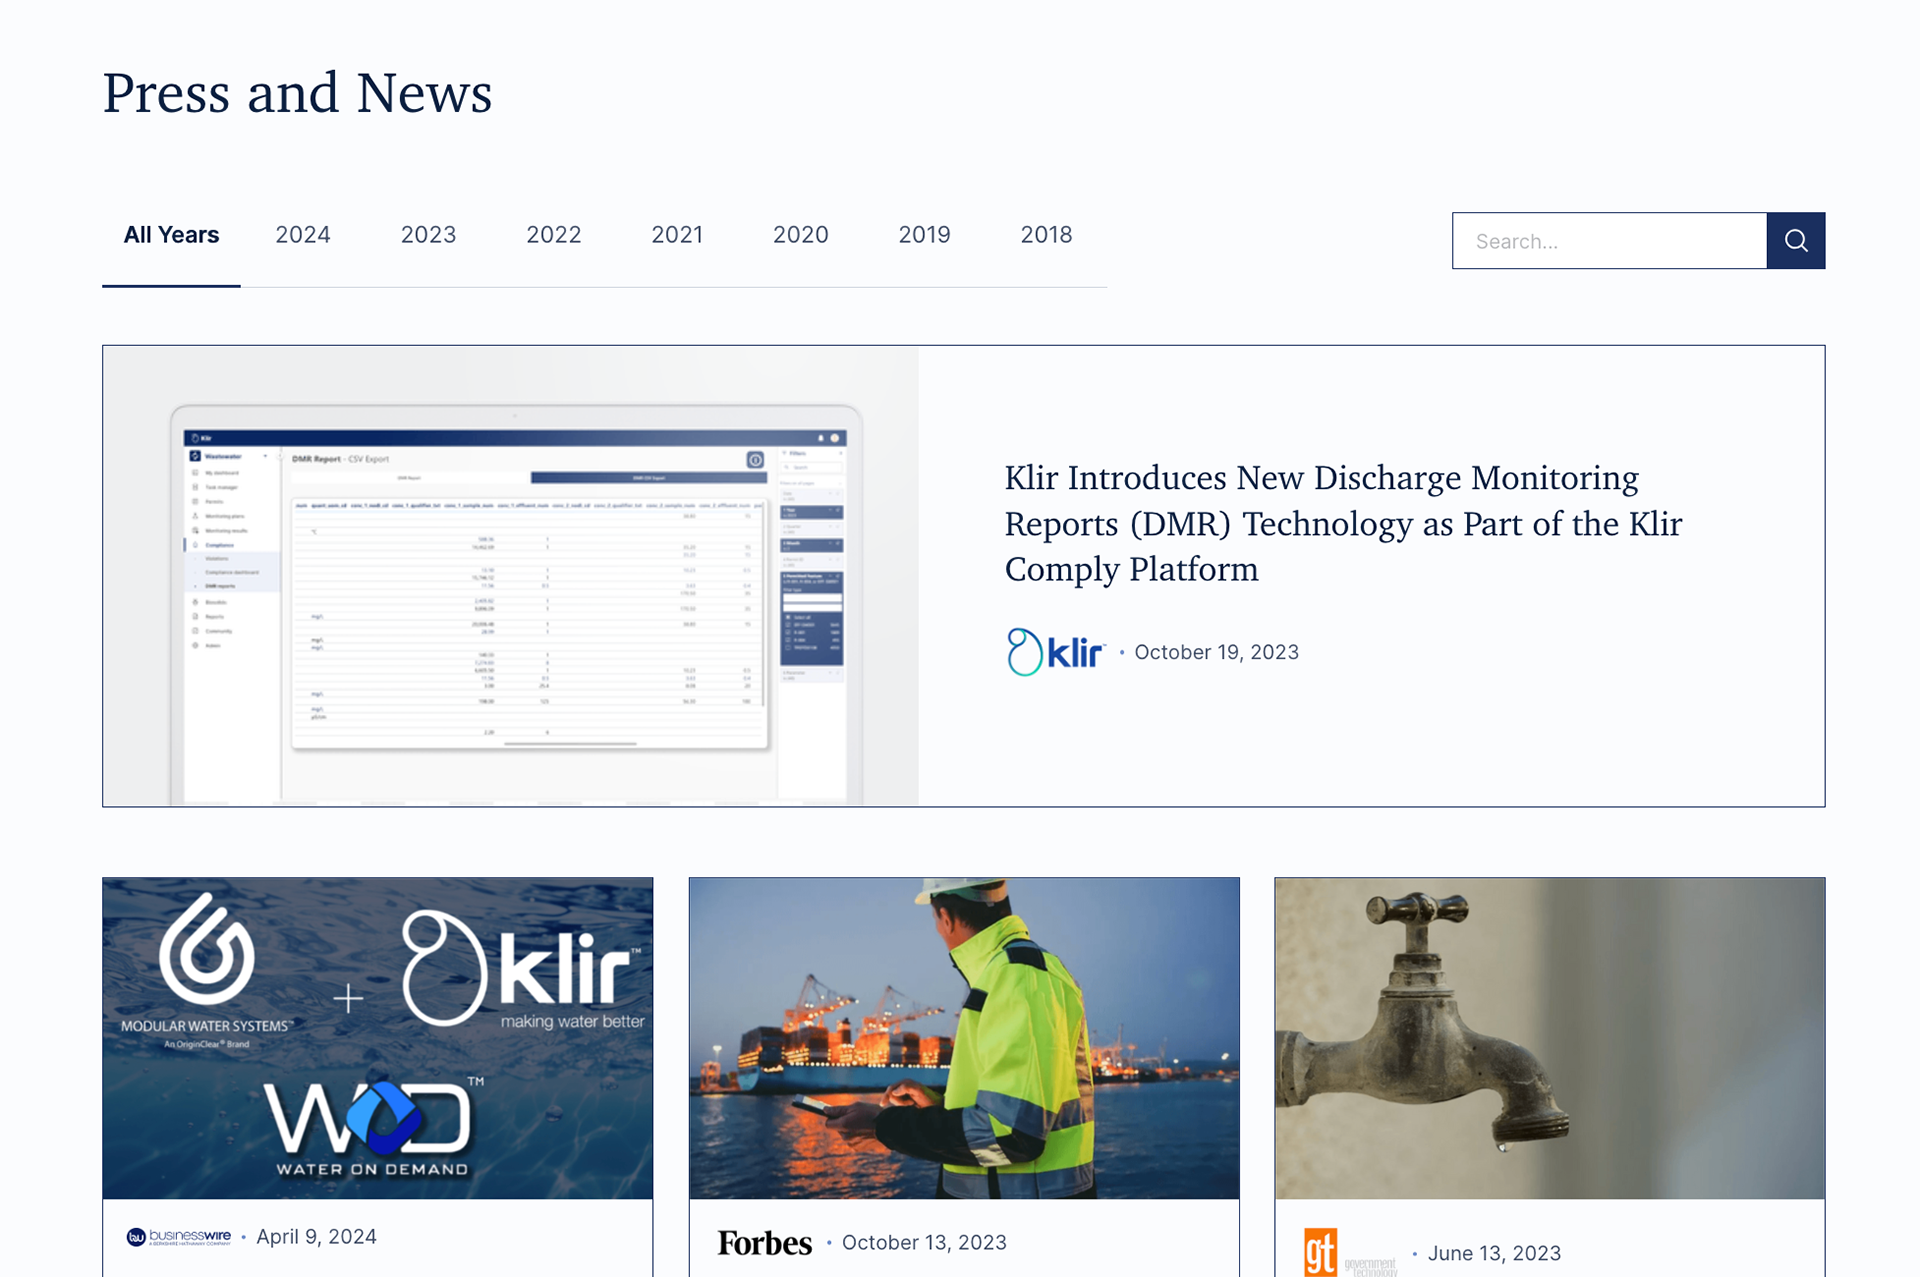This screenshot has height=1277, width=1920.
Task: Open the dripping faucet article image
Action: point(1550,1038)
